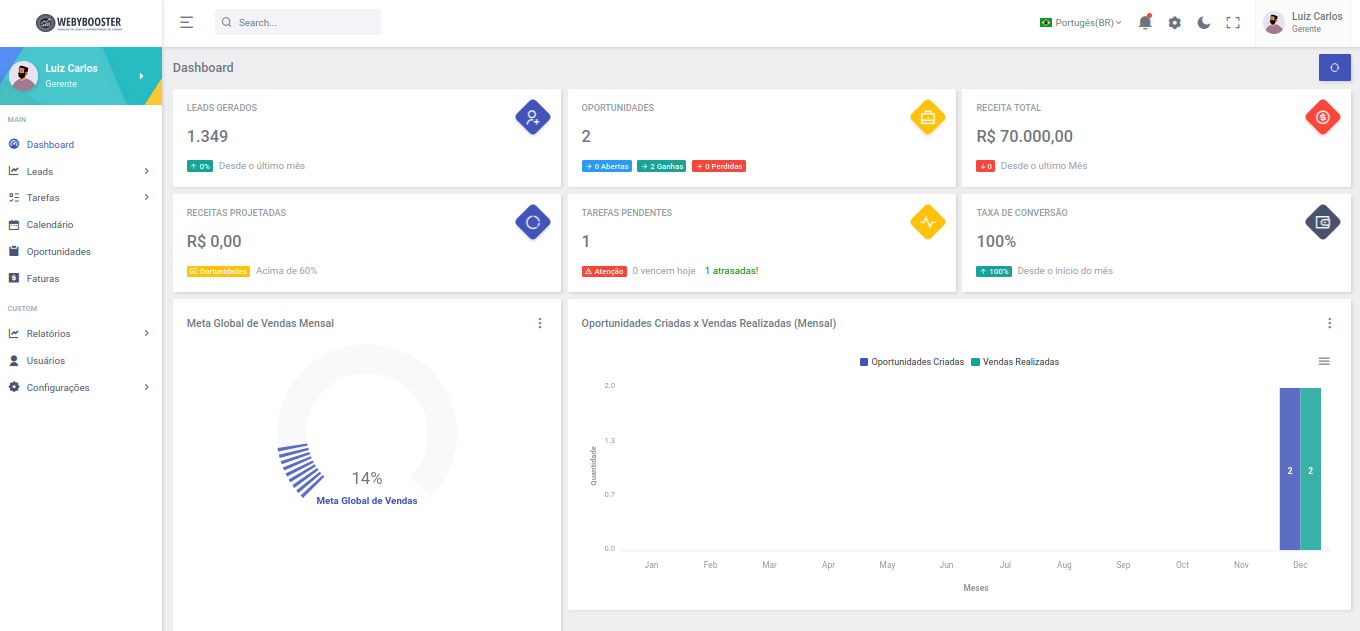The image size is (1360, 631).
Task: Toggle Oportunidades Criadas series in chart legend
Action: (x=912, y=362)
